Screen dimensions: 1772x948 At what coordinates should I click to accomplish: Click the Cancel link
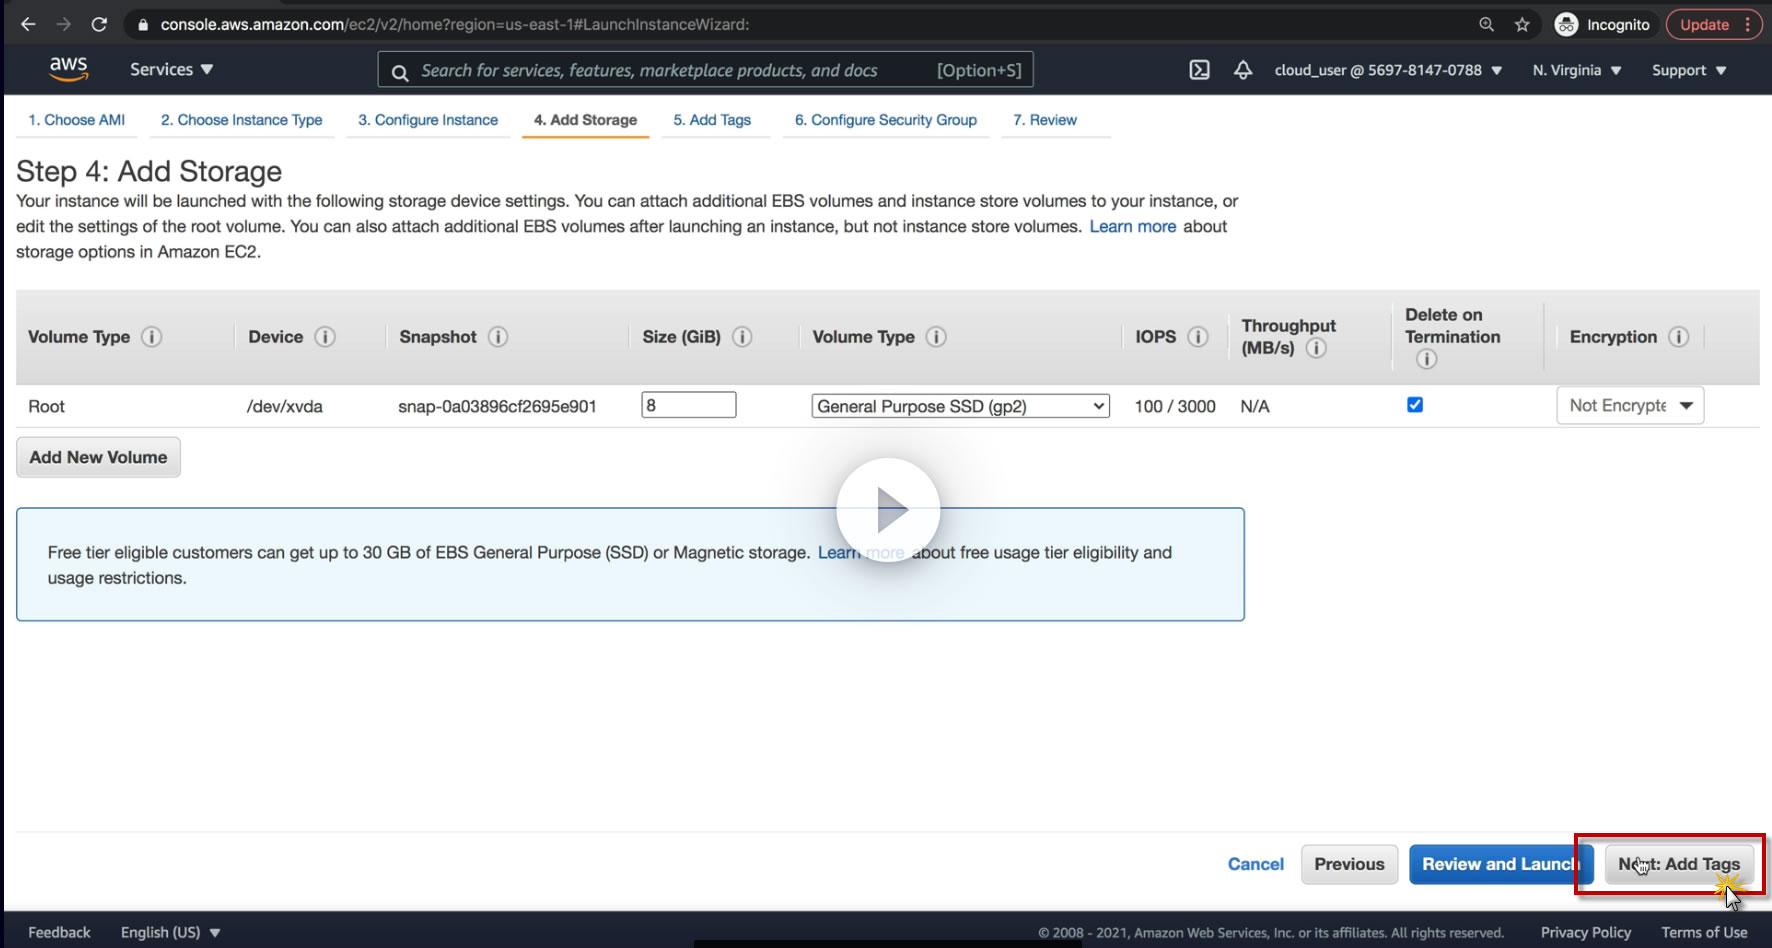pos(1256,864)
